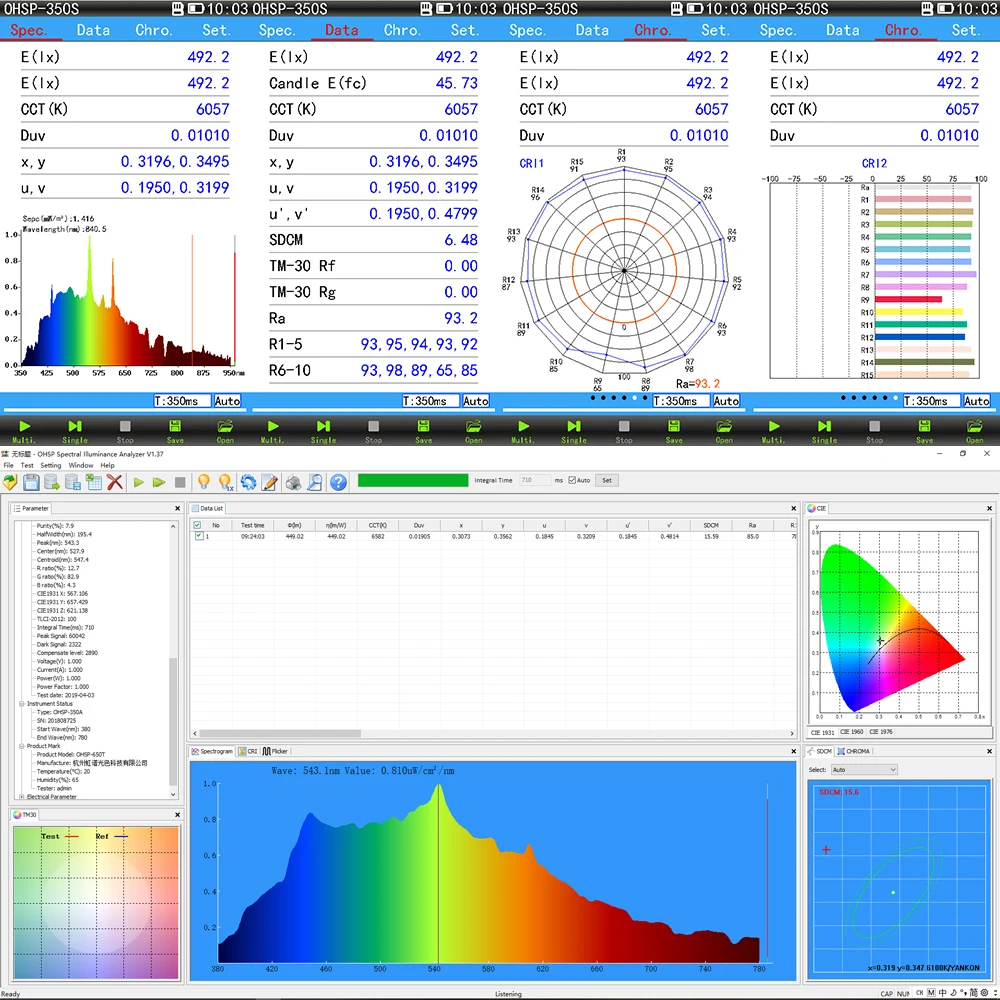
Task: Open the blue gear settings toolbar icon
Action: pos(247,482)
